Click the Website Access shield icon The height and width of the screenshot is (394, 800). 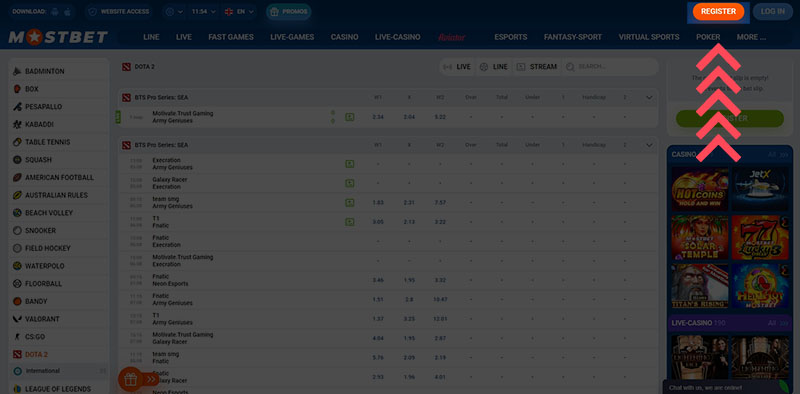[92, 12]
